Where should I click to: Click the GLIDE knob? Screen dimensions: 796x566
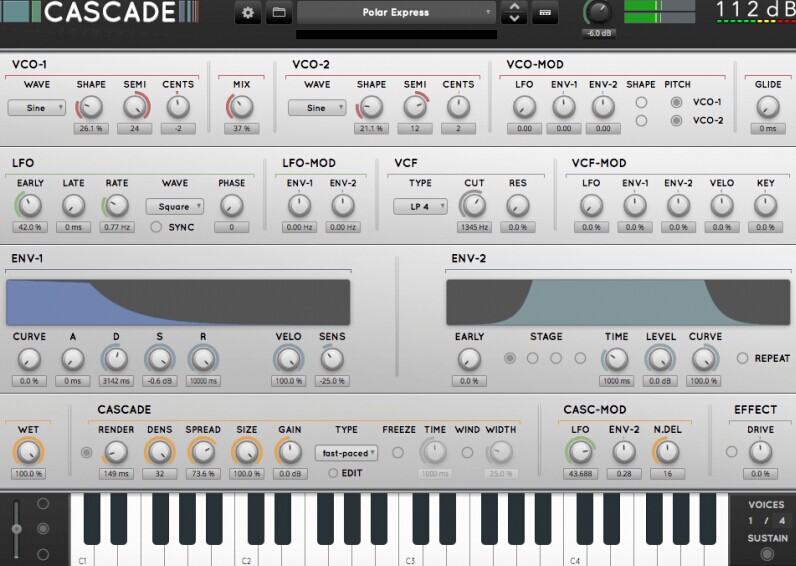767,107
